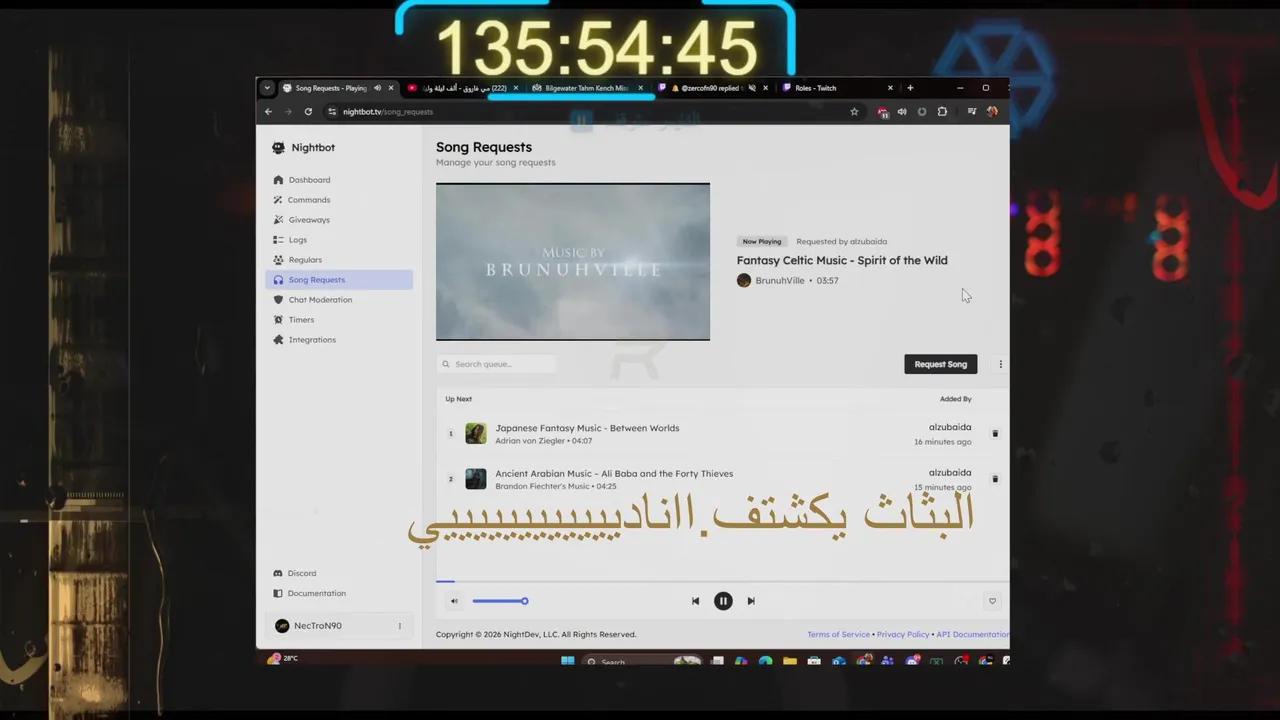The height and width of the screenshot is (720, 1280).
Task: Open the Integrations page
Action: pos(339,340)
